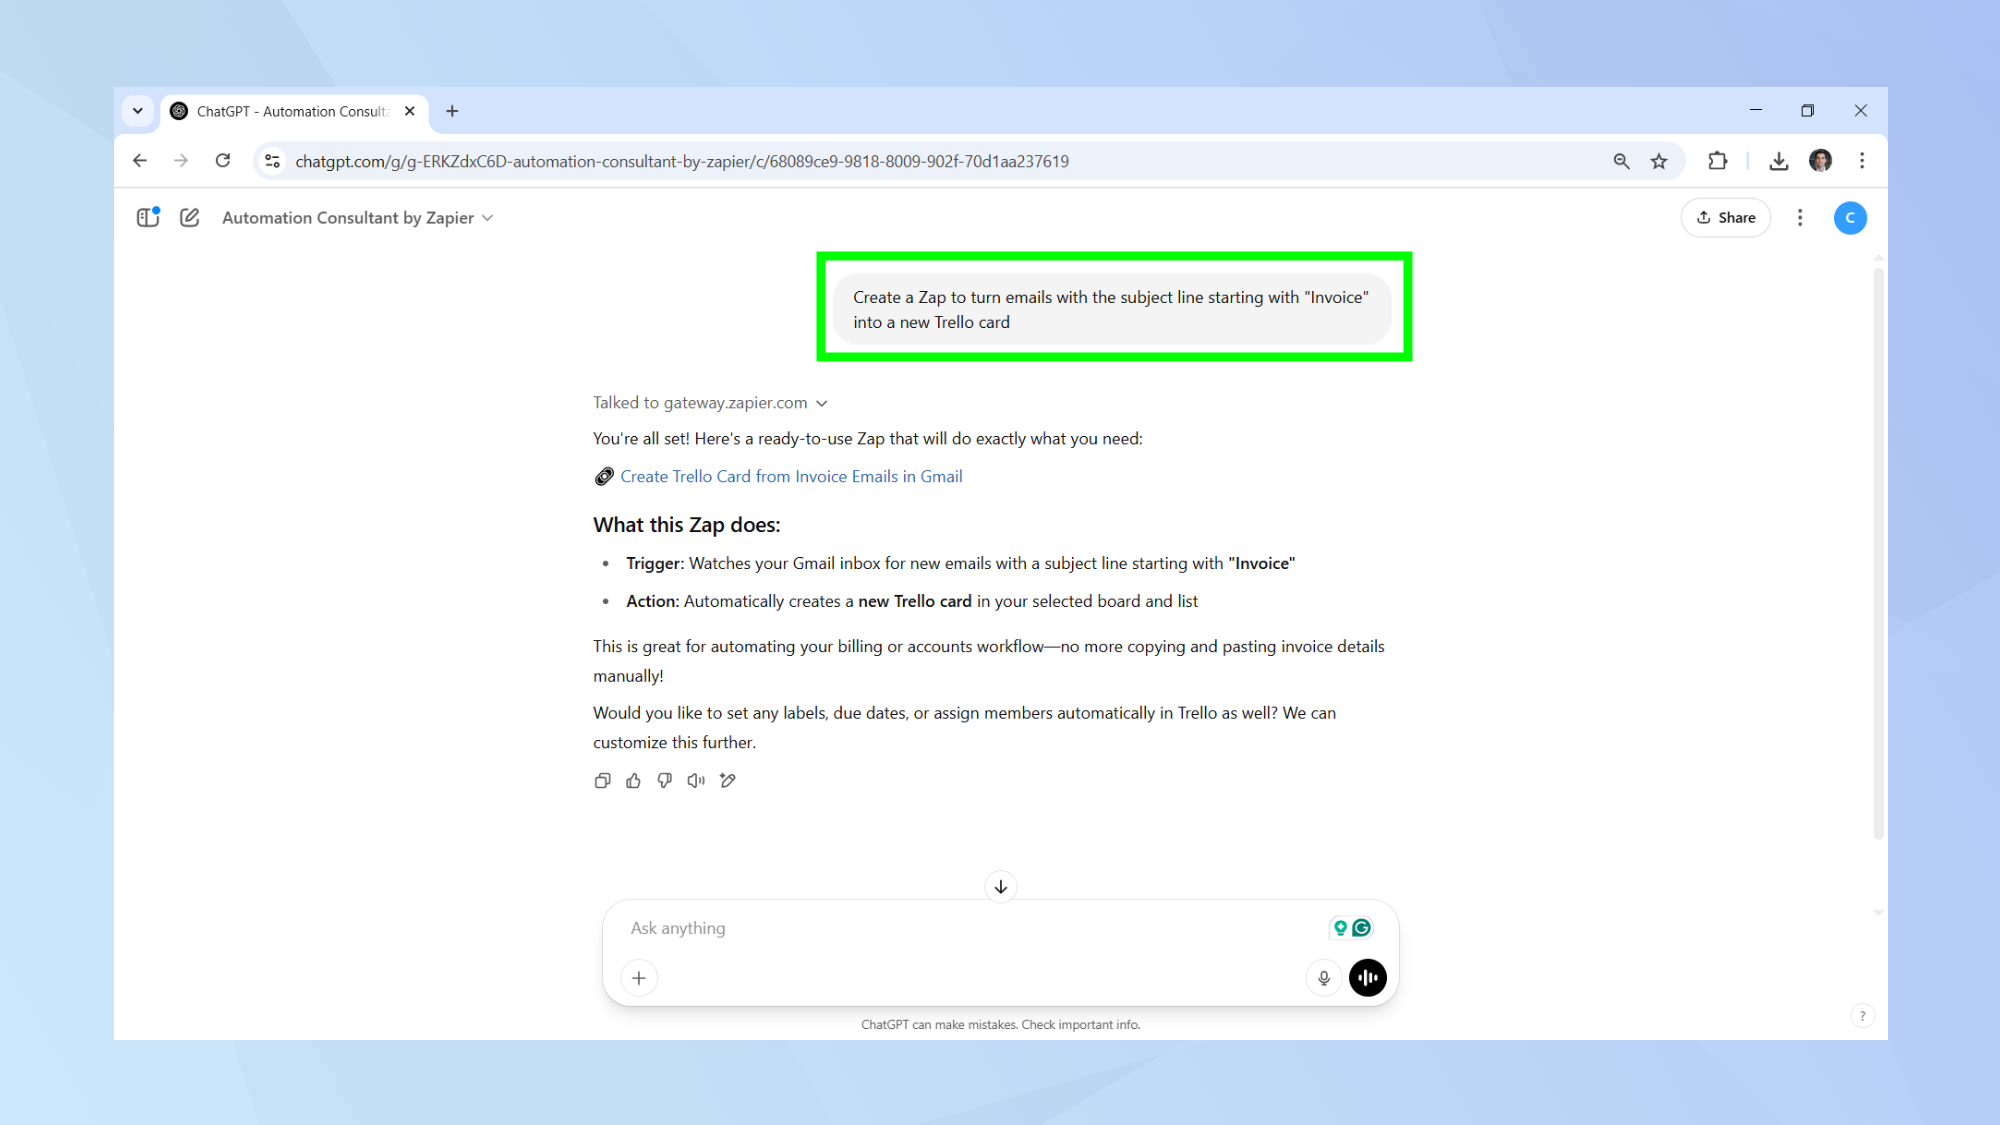2000x1125 pixels.
Task: Click the microphone dictation button
Action: click(x=1323, y=978)
